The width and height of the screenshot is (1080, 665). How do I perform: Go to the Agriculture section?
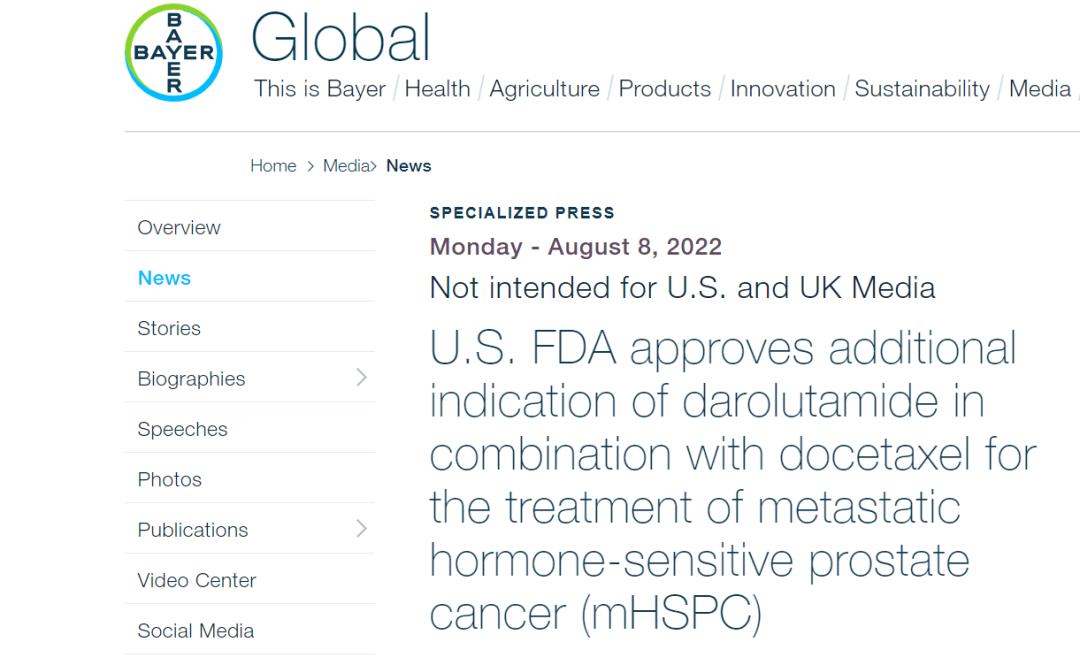tap(544, 89)
